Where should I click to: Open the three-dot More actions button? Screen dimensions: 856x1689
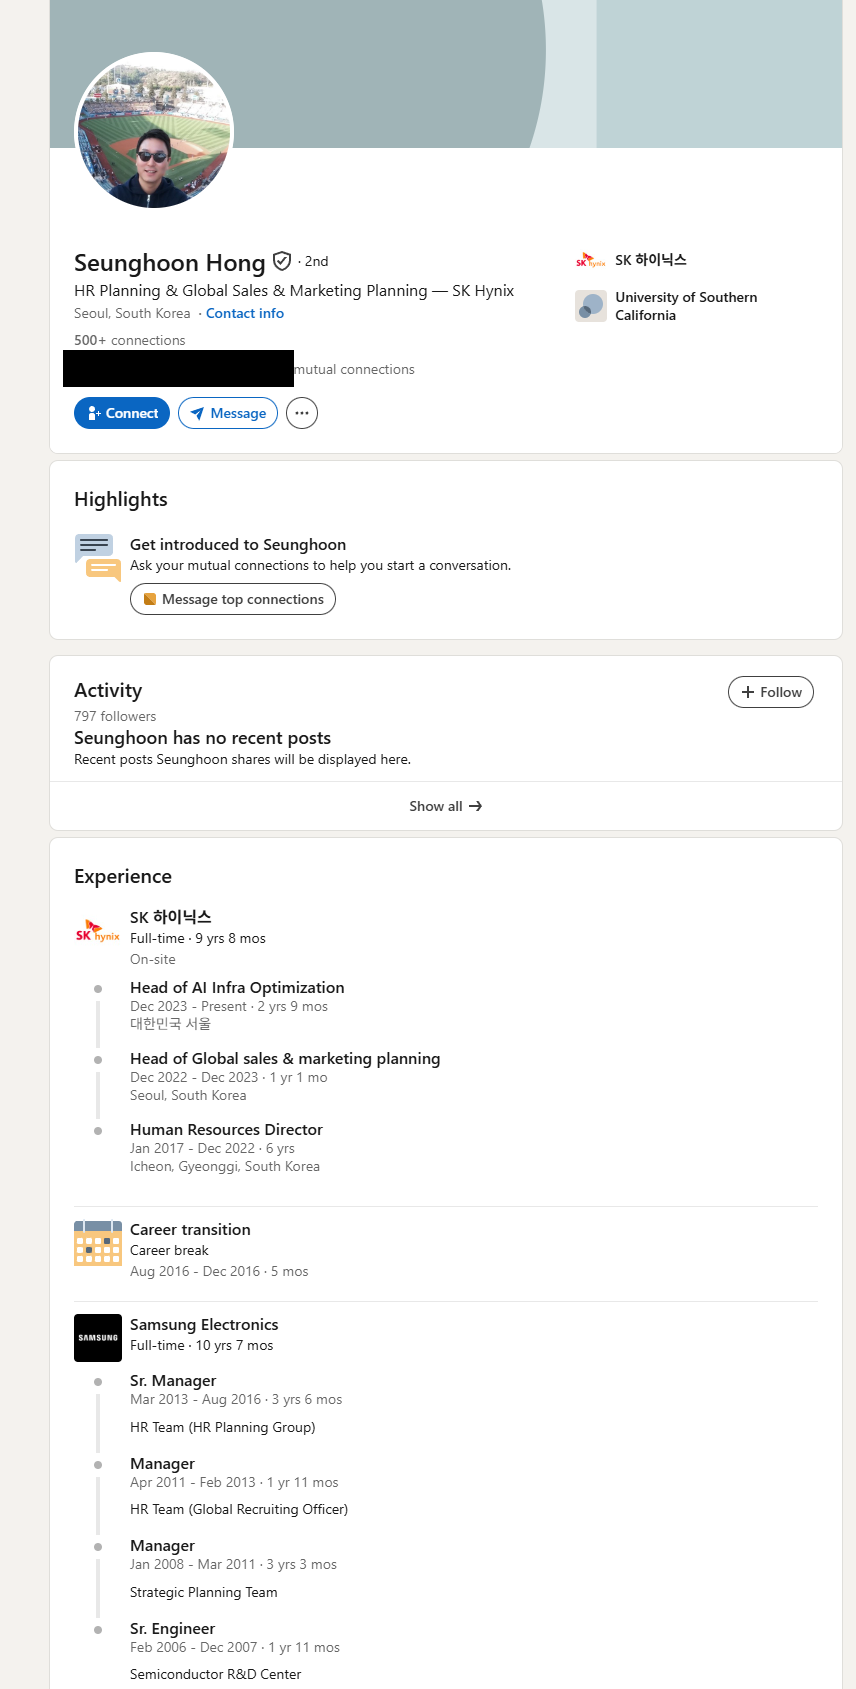pyautogui.click(x=302, y=413)
